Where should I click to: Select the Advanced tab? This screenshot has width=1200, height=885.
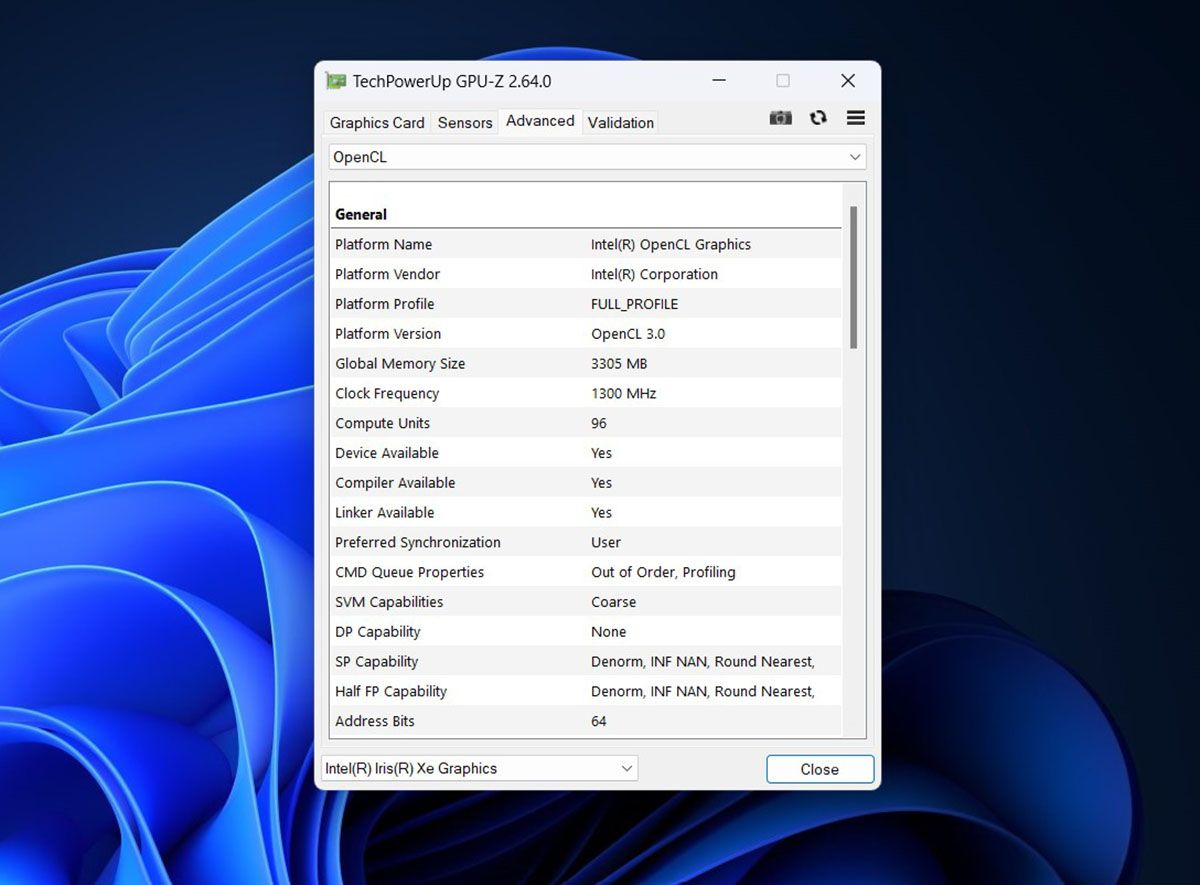pyautogui.click(x=540, y=121)
